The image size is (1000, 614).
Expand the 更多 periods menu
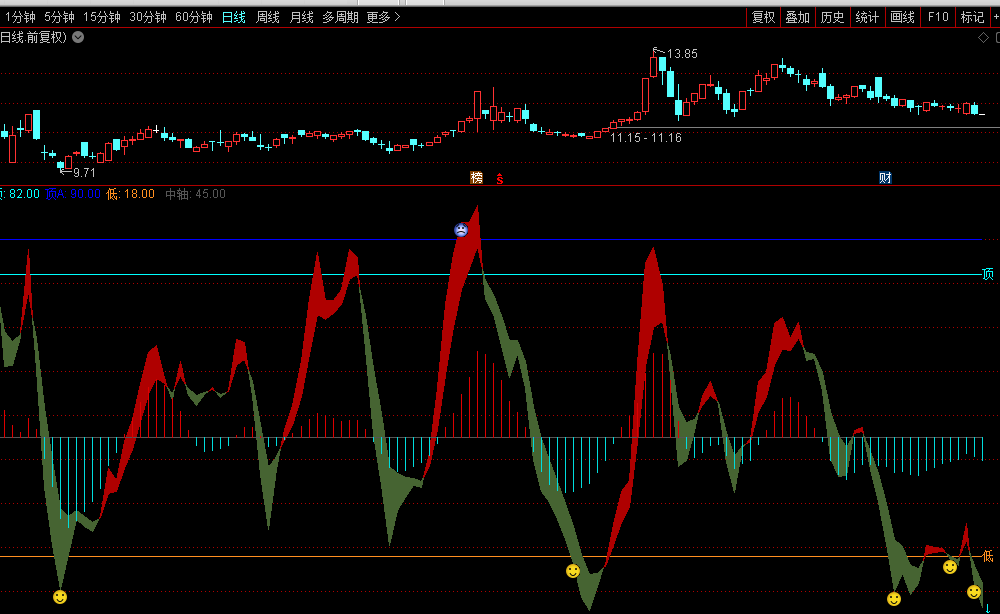coord(383,17)
